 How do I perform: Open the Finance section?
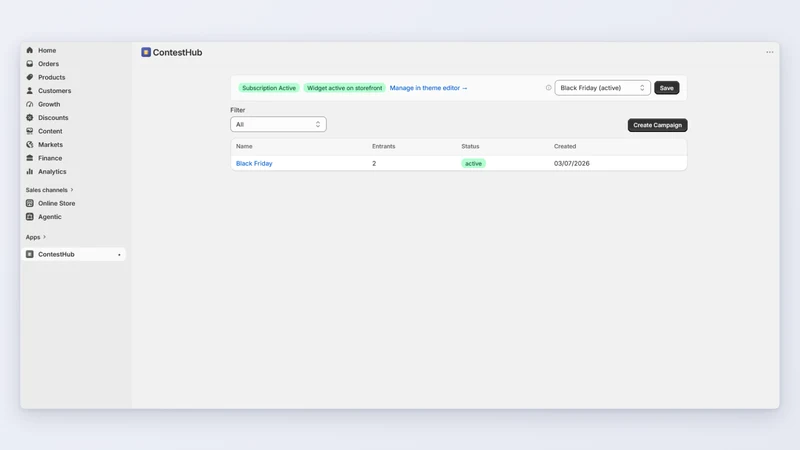[x=50, y=158]
